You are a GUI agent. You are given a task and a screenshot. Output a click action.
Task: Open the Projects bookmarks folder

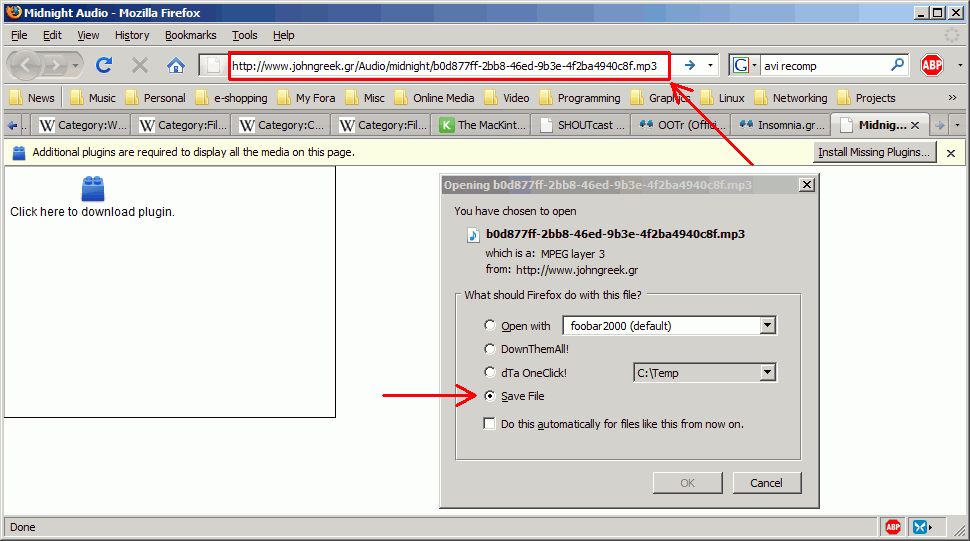click(x=866, y=98)
